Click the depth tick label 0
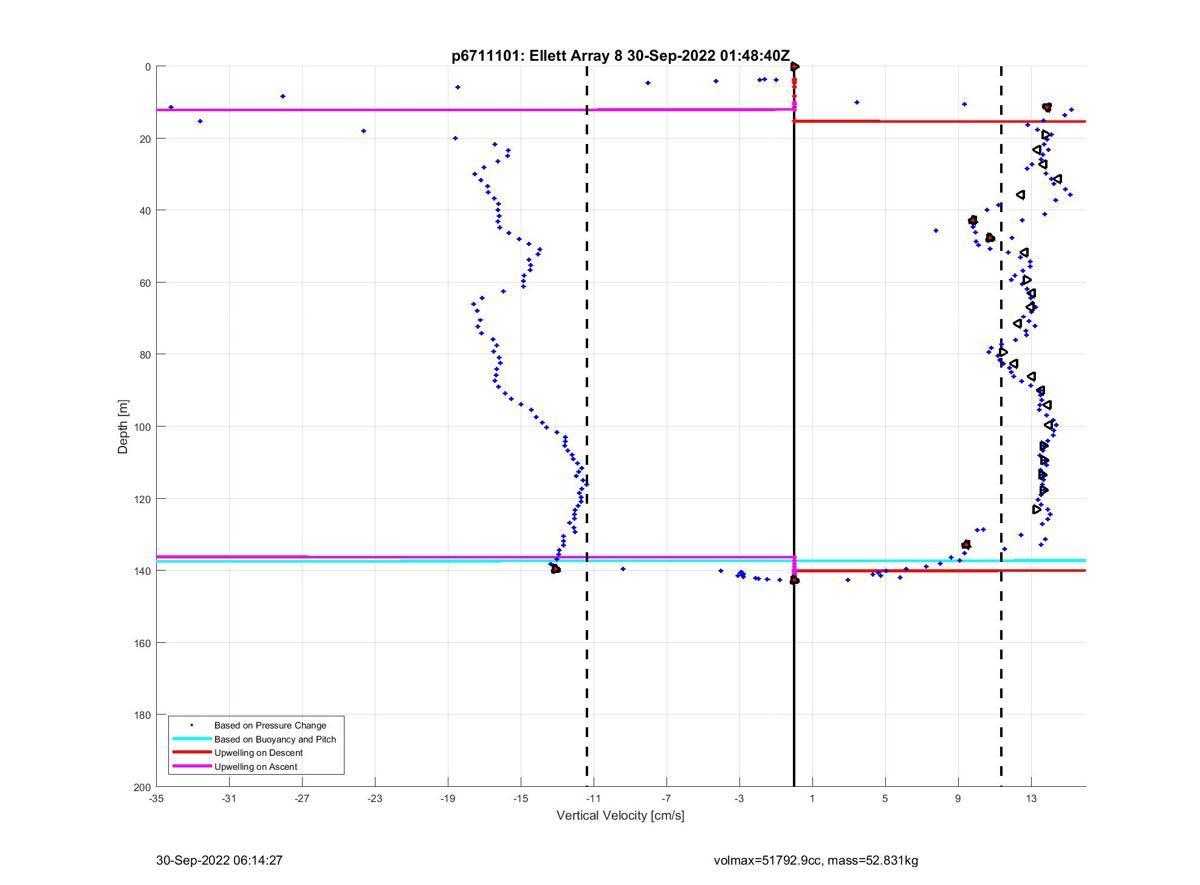This screenshot has height=885, width=1200. point(148,67)
